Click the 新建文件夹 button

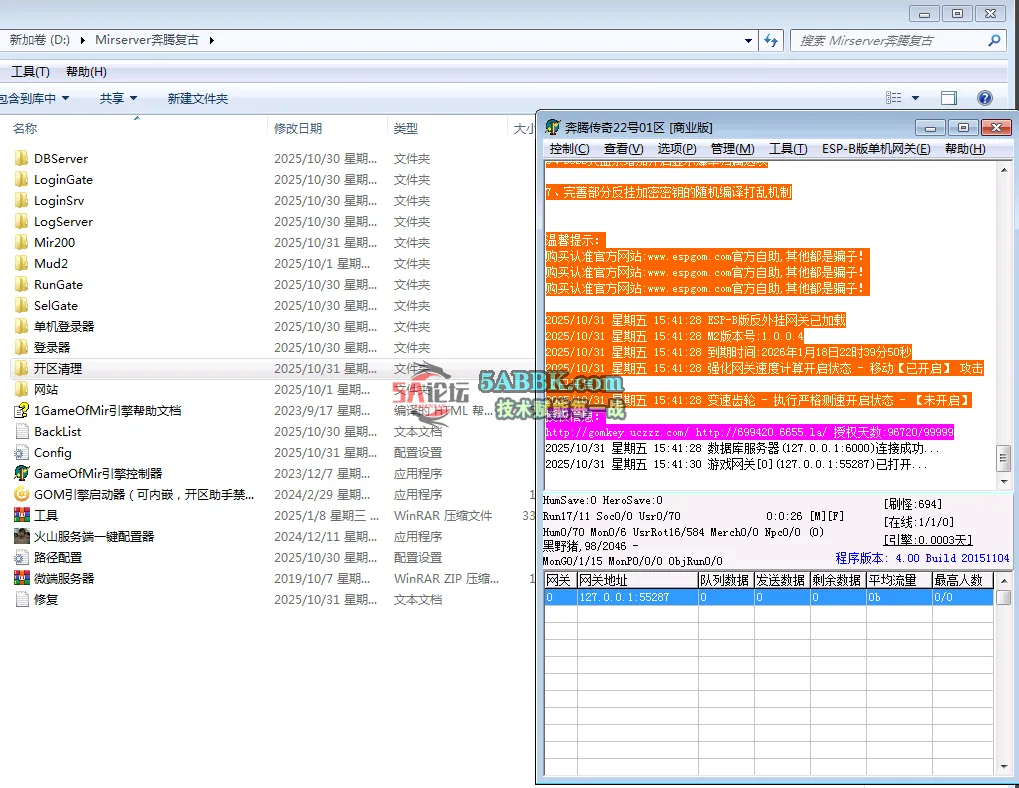197,98
